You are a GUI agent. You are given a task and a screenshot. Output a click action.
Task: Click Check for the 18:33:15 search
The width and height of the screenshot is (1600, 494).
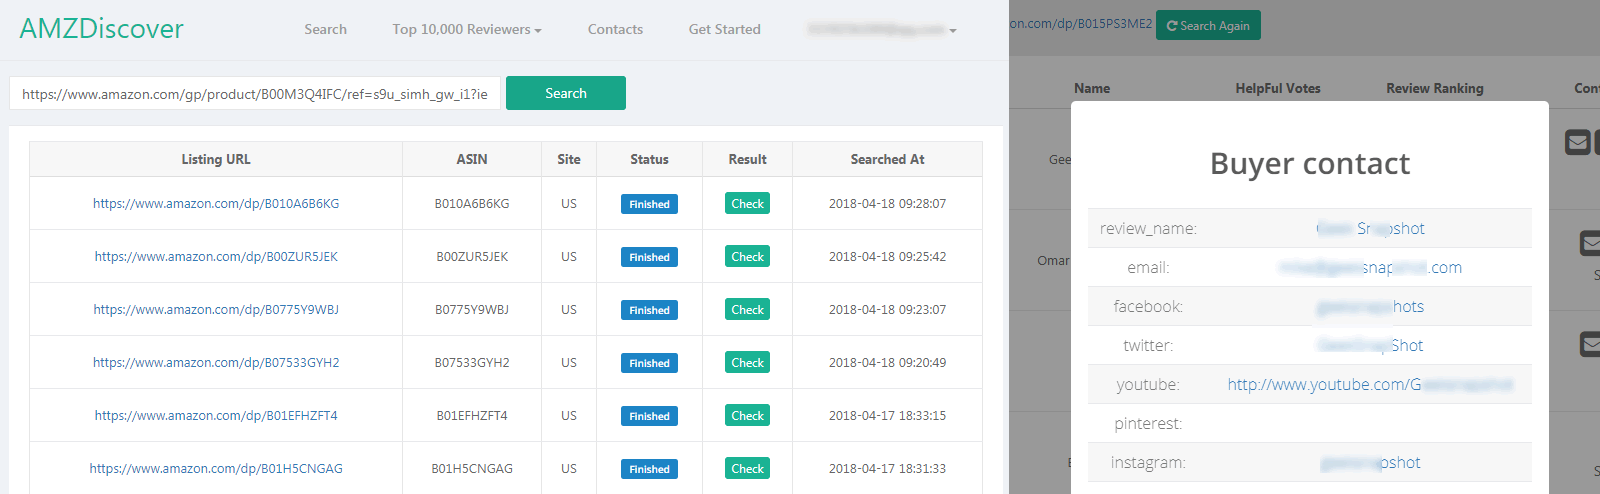[x=747, y=415]
